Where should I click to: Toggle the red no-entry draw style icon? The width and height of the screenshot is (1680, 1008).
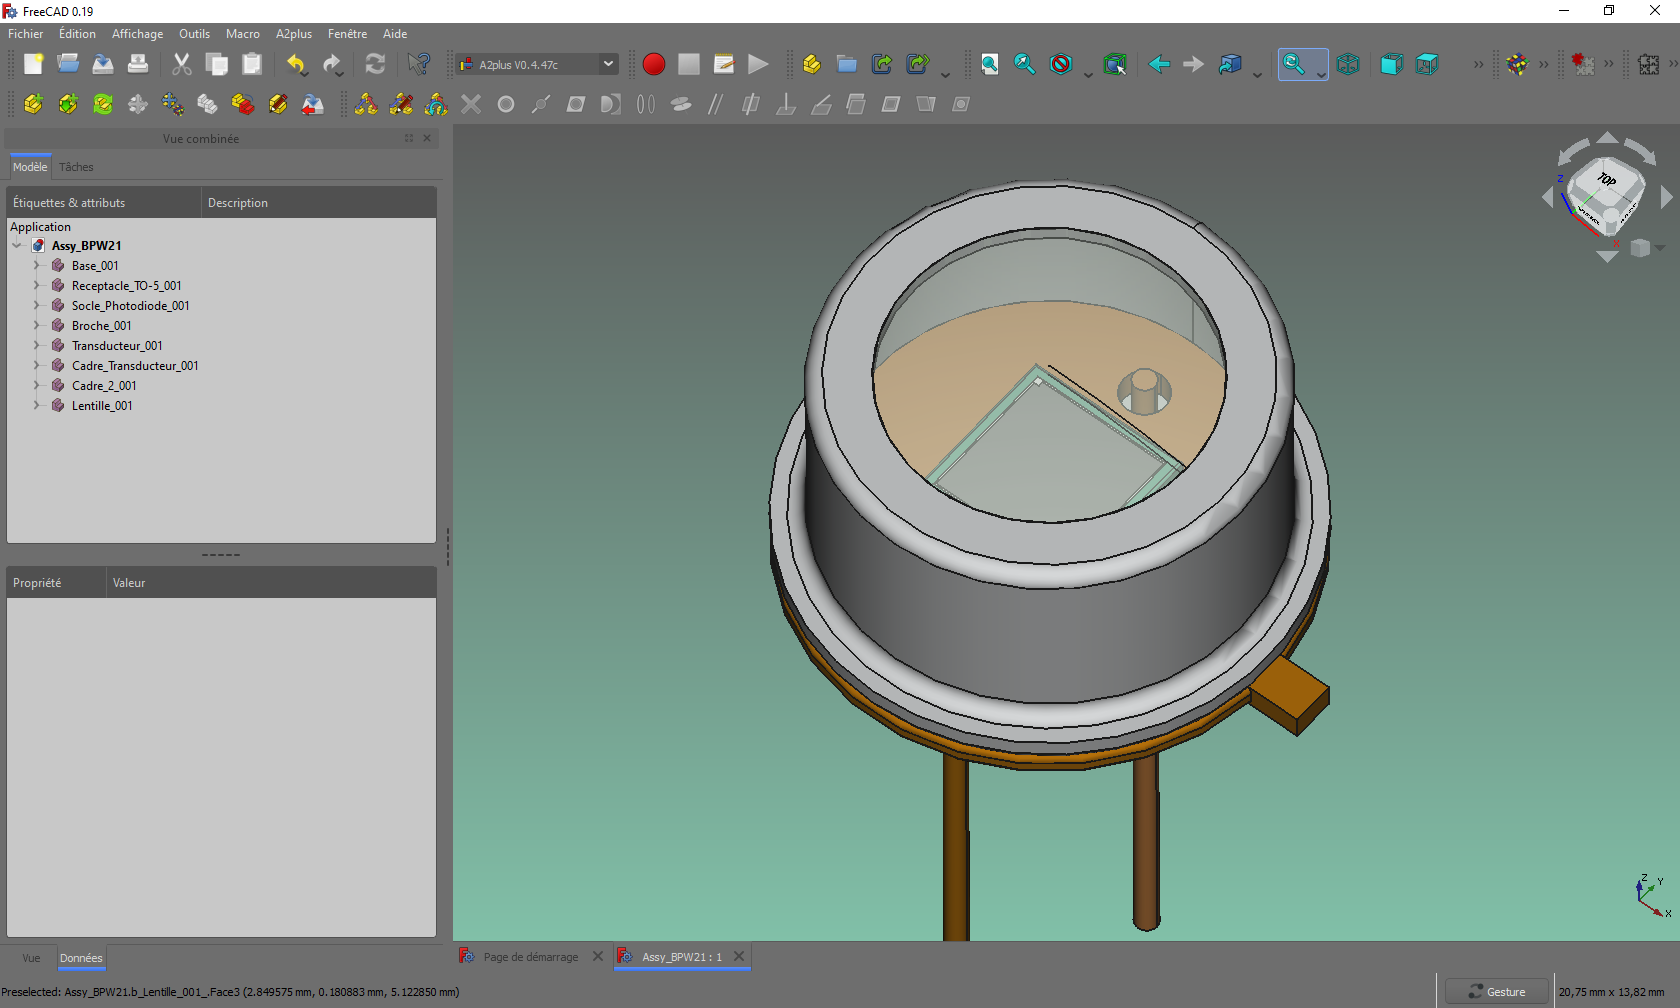pos(1061,65)
